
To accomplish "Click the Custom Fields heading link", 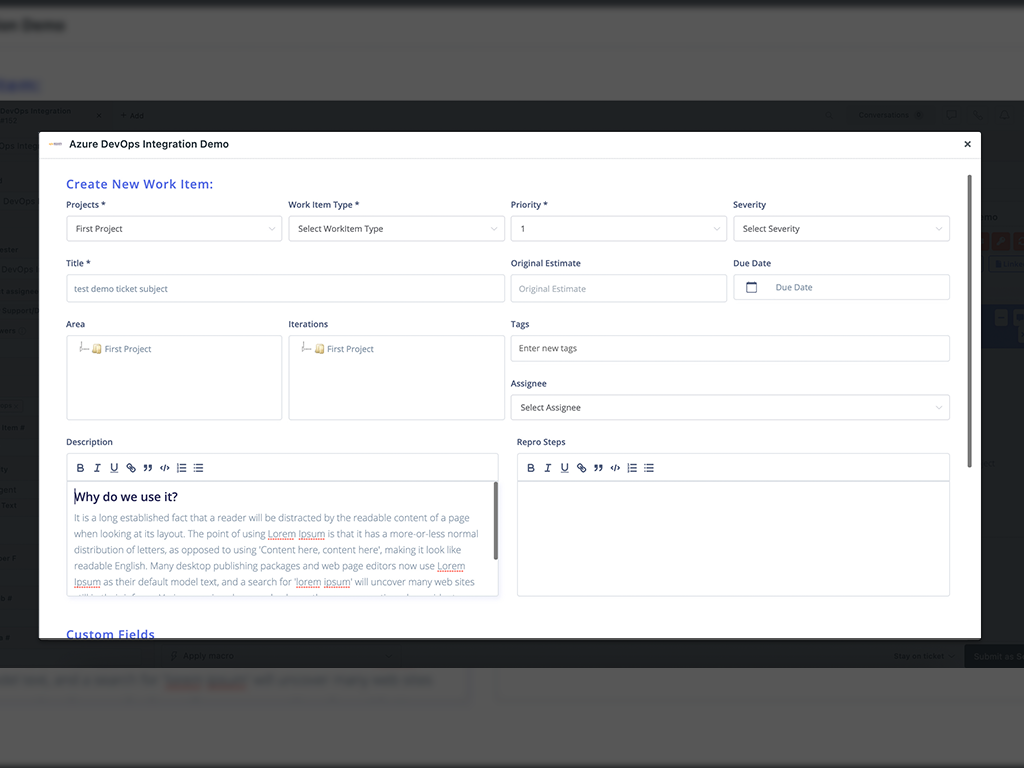I will click(x=110, y=634).
